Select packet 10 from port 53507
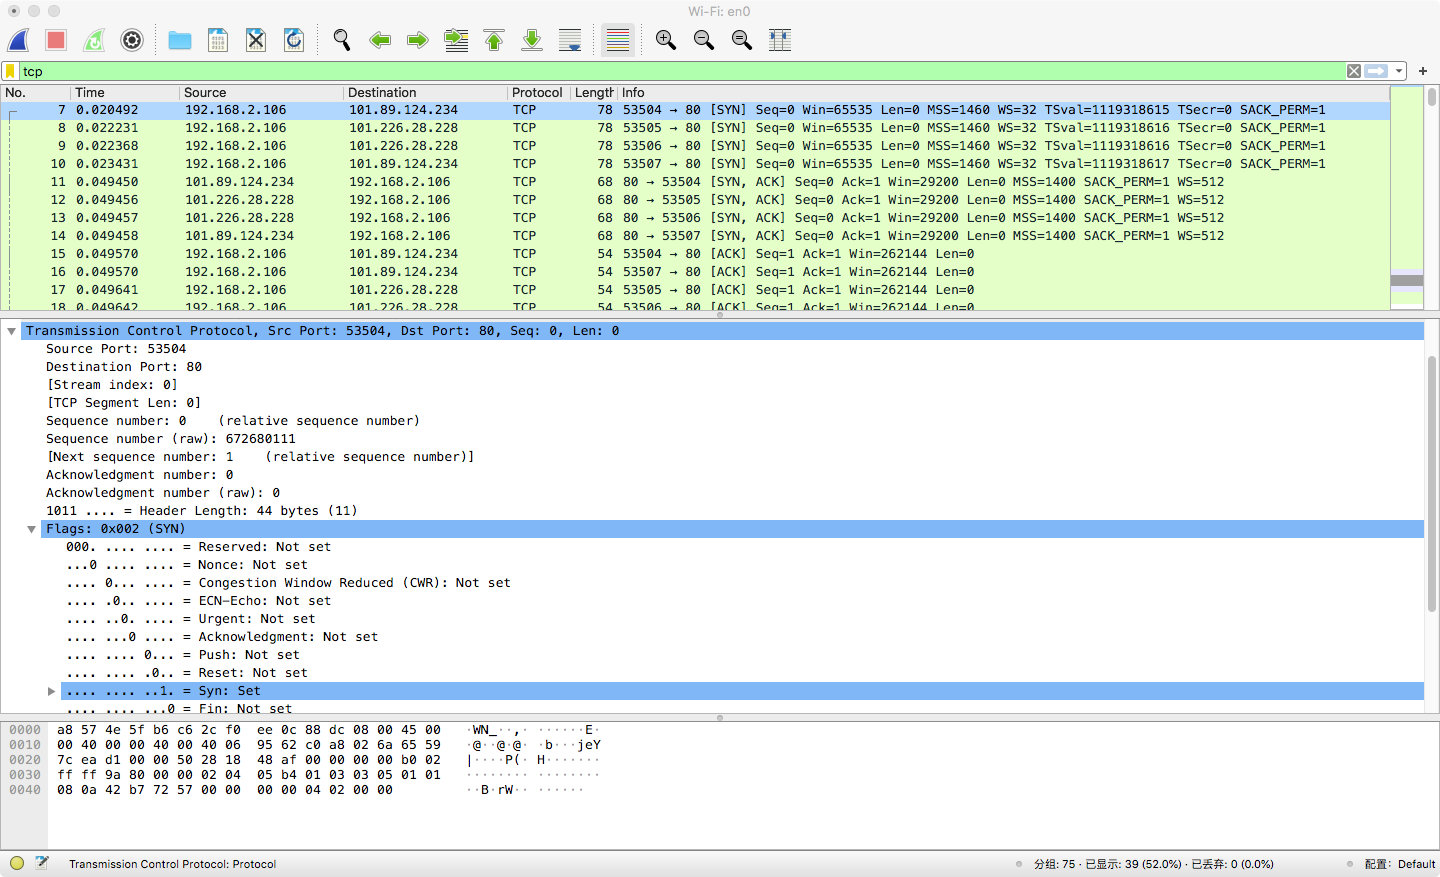Image resolution: width=1440 pixels, height=877 pixels. (x=695, y=164)
